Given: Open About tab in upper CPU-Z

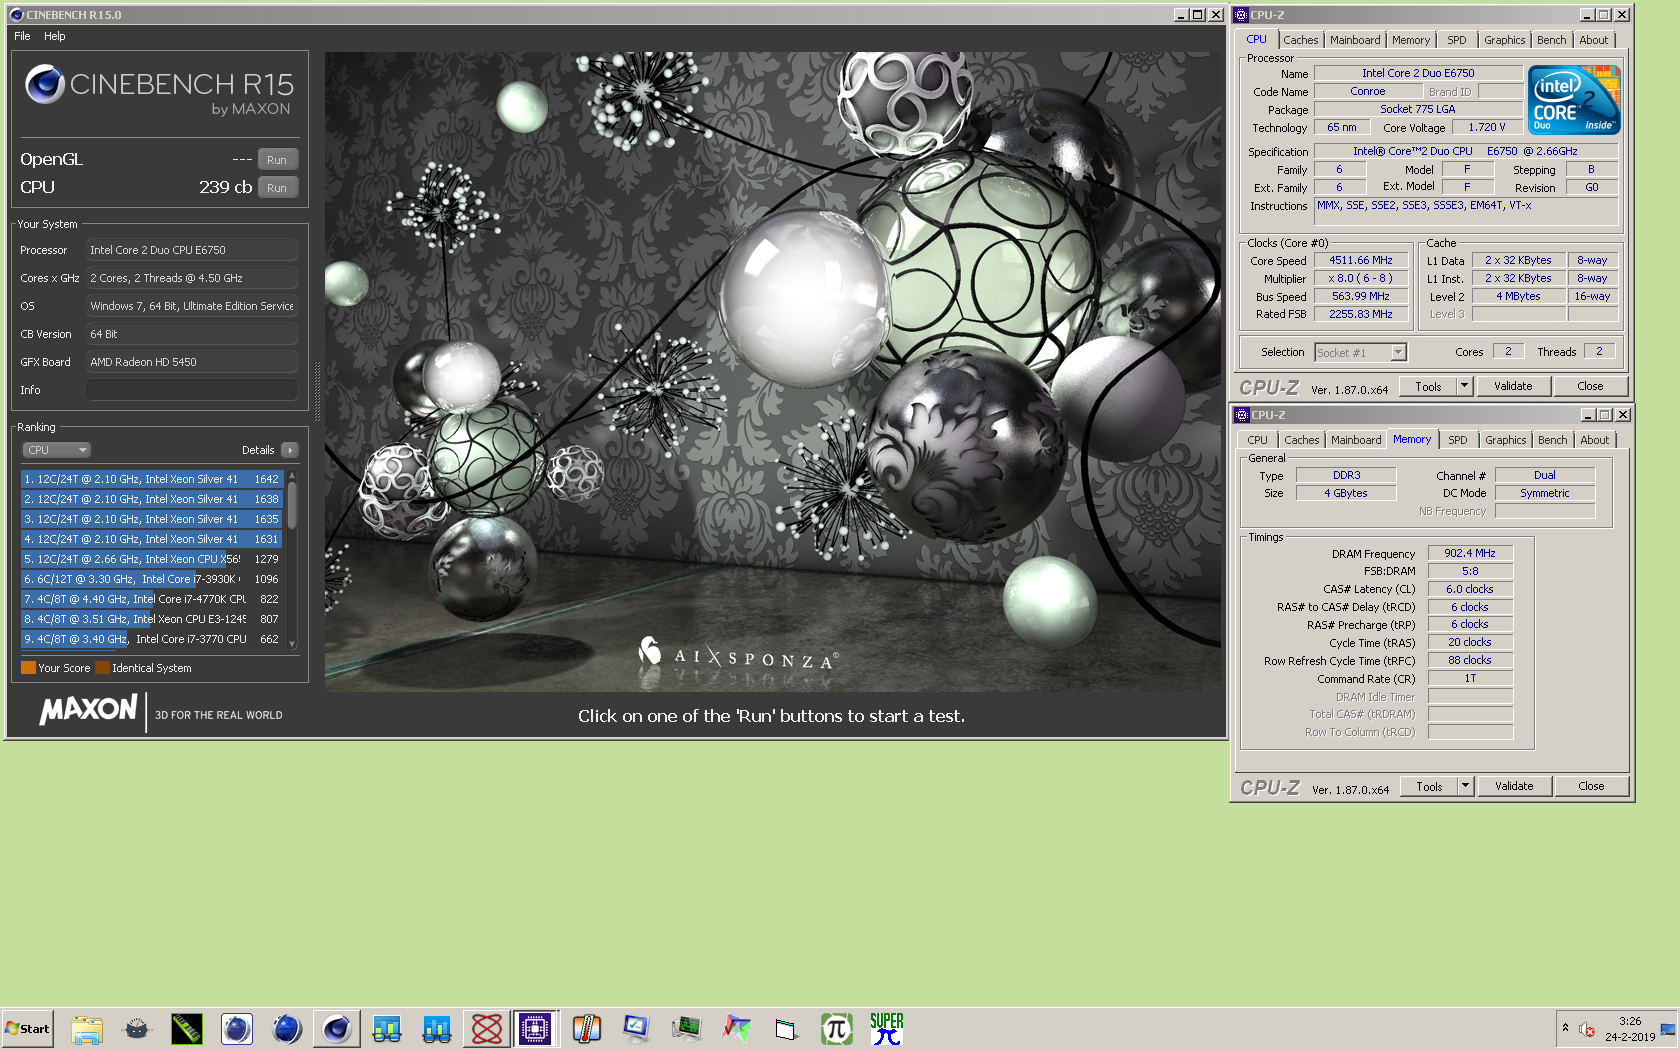Looking at the screenshot, I should click(1594, 40).
